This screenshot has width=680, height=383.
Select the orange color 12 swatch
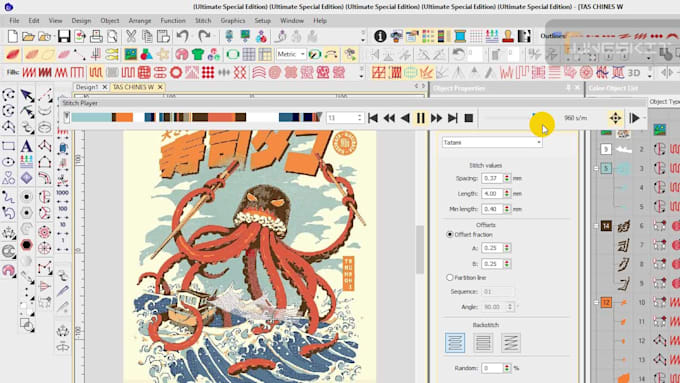click(606, 302)
